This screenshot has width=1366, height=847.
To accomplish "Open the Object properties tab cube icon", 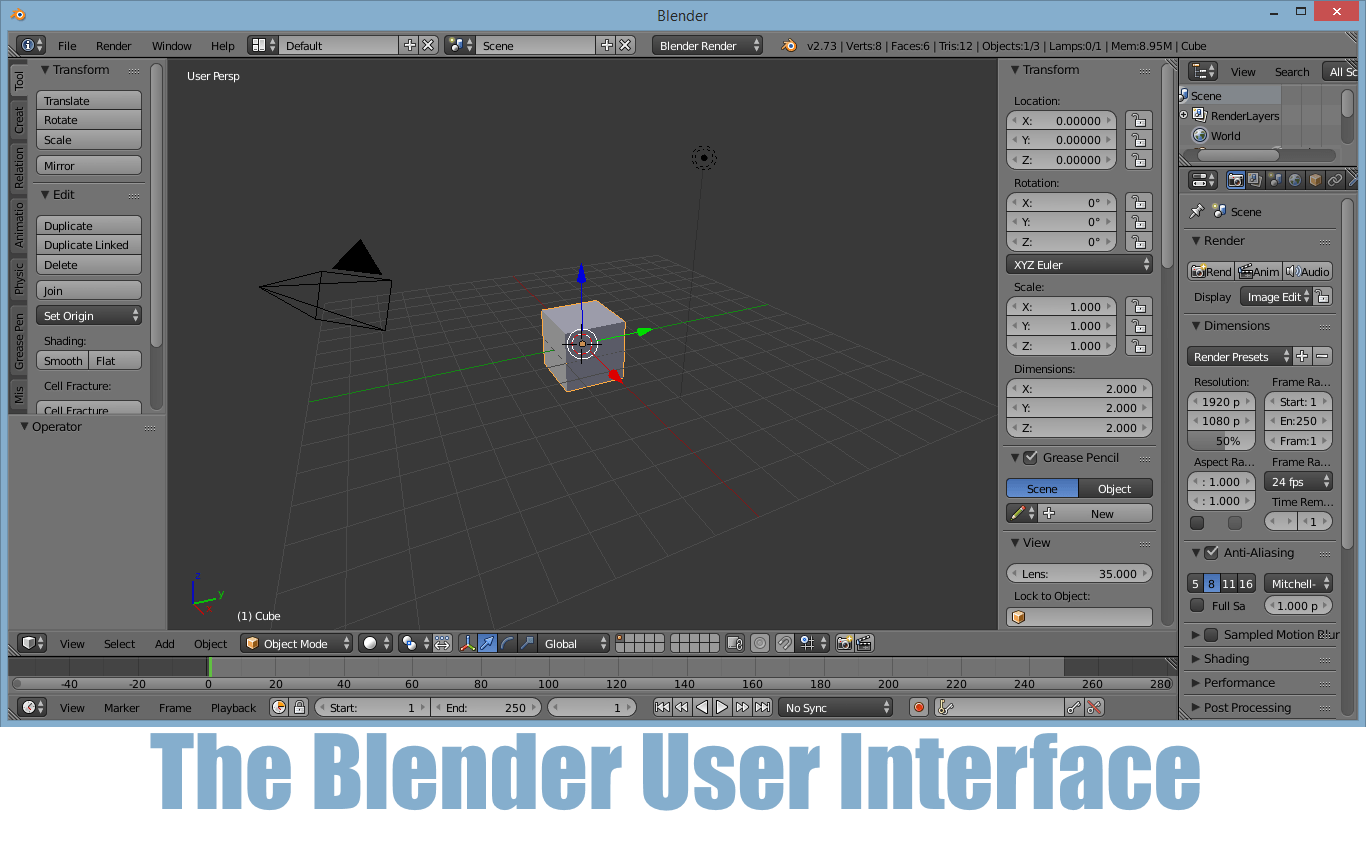I will click(x=1313, y=180).
